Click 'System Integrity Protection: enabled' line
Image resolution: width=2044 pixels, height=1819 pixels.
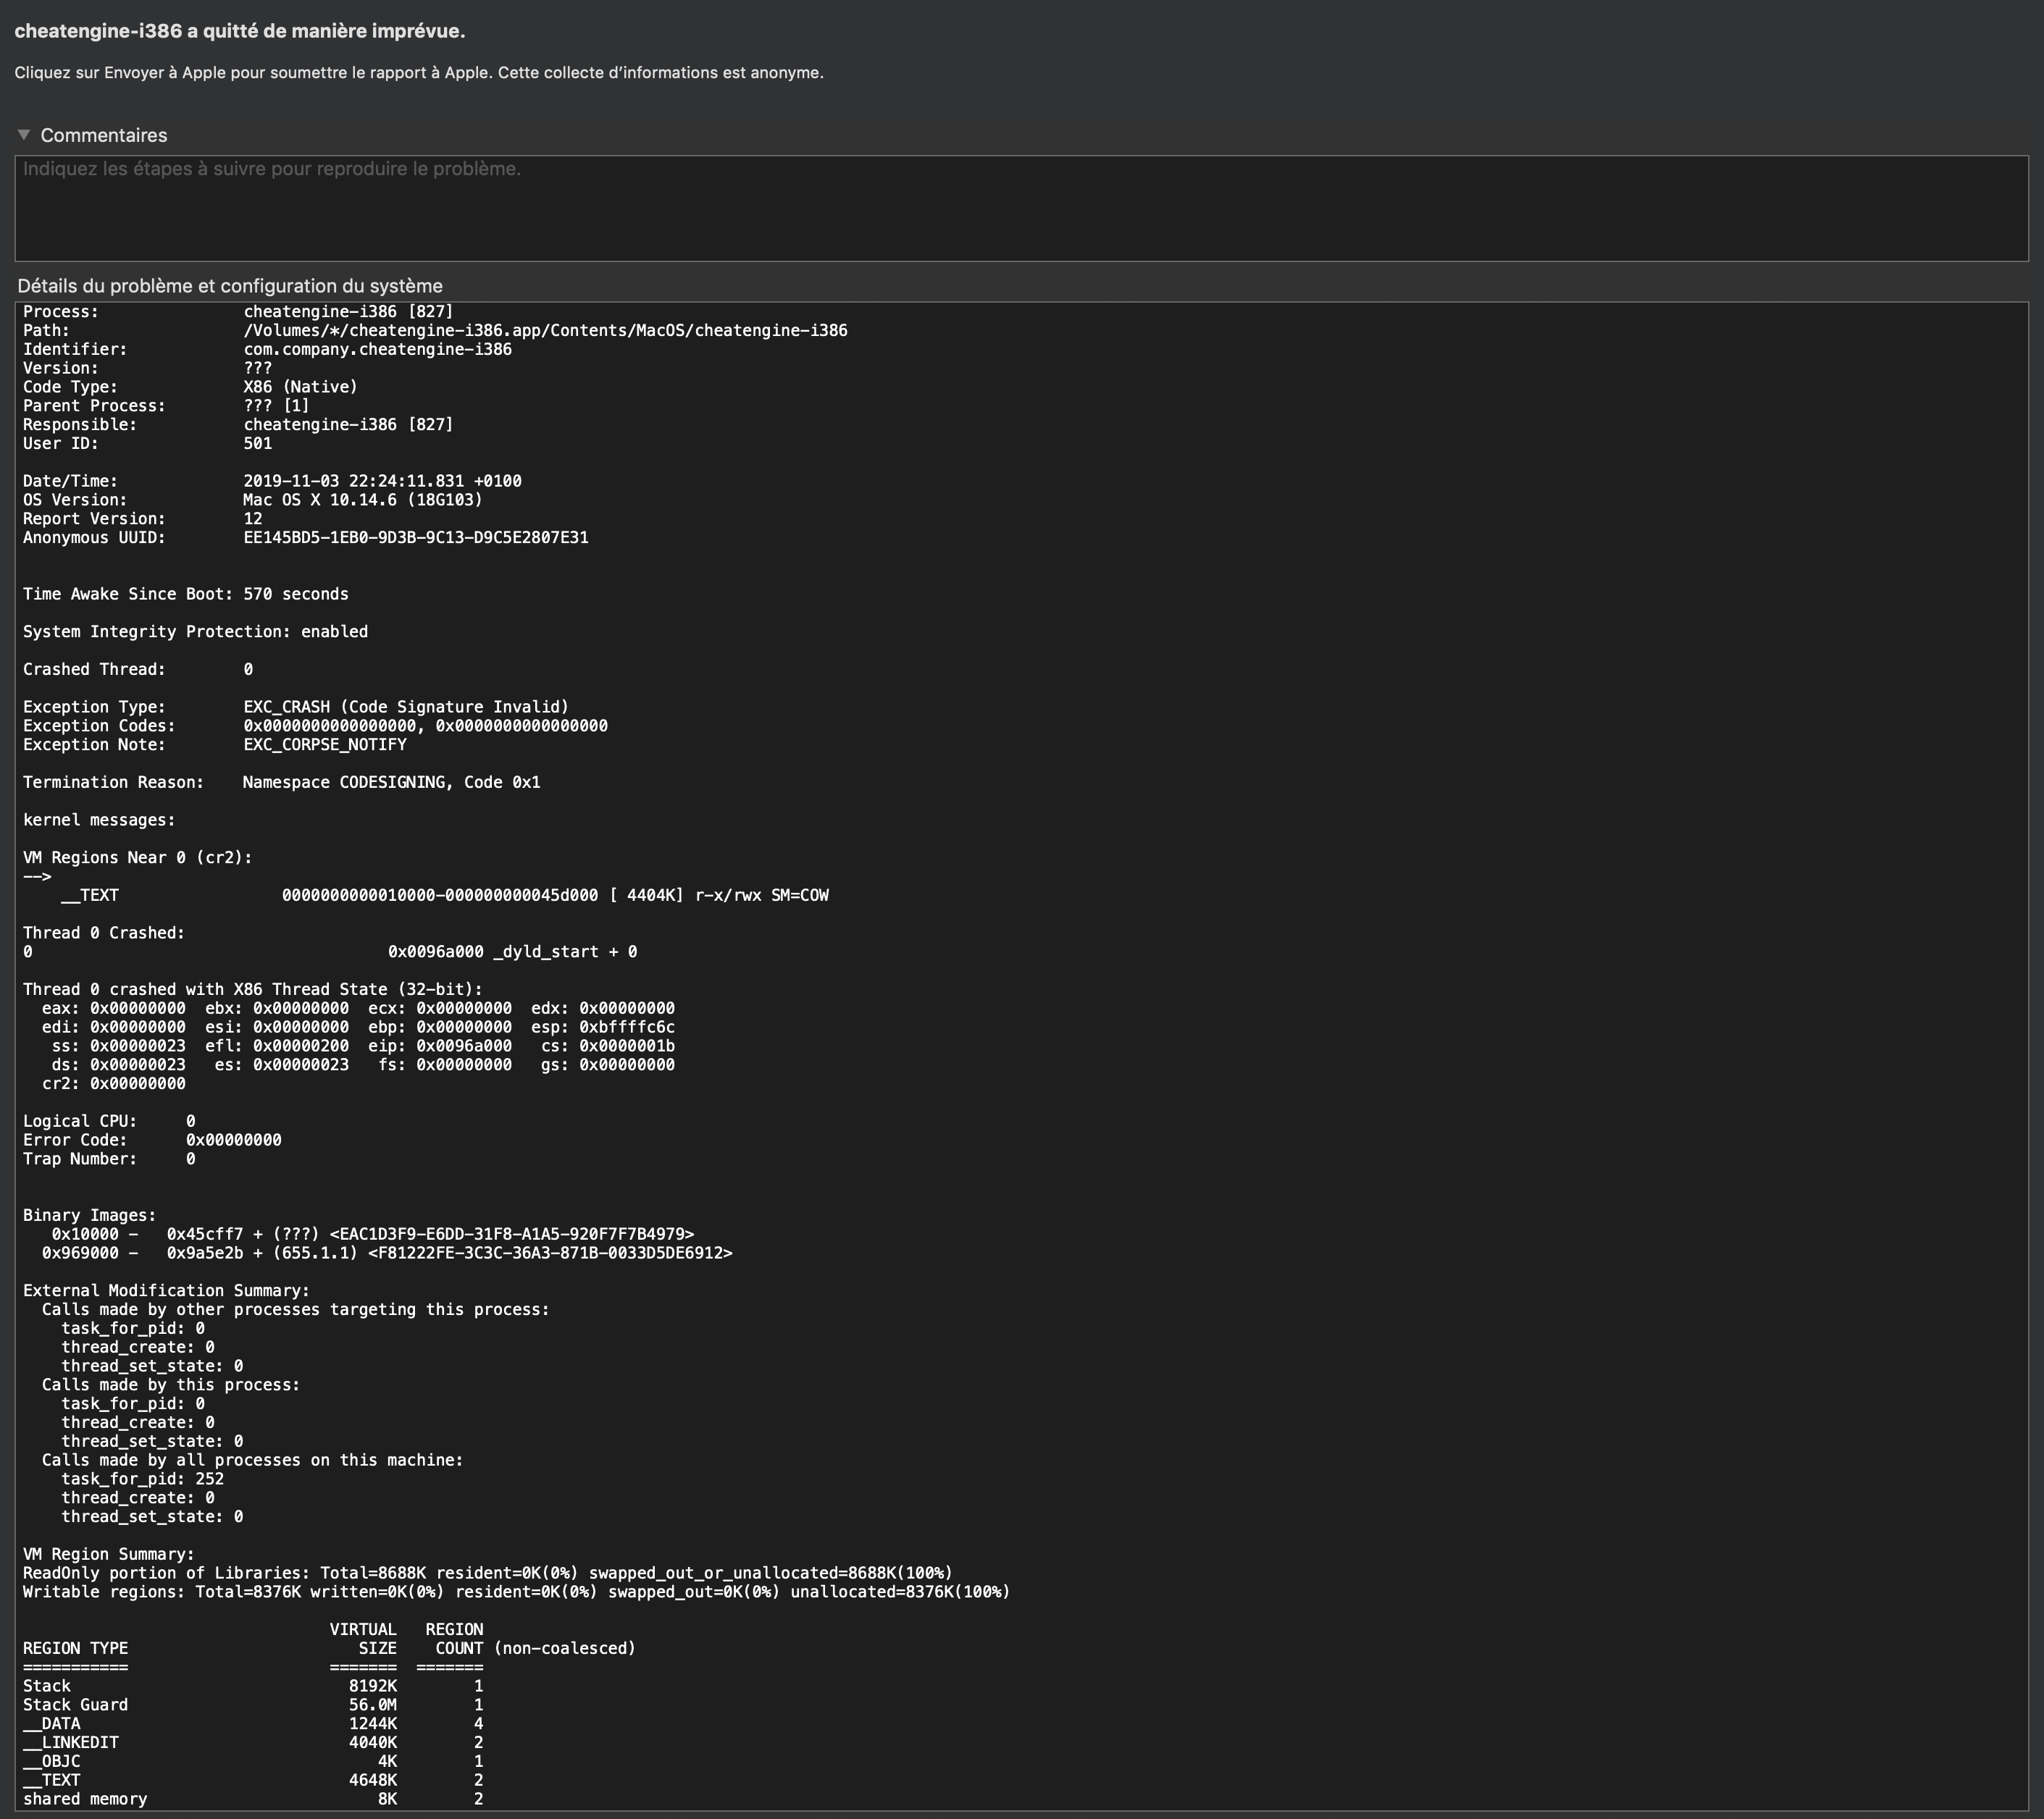coord(195,632)
